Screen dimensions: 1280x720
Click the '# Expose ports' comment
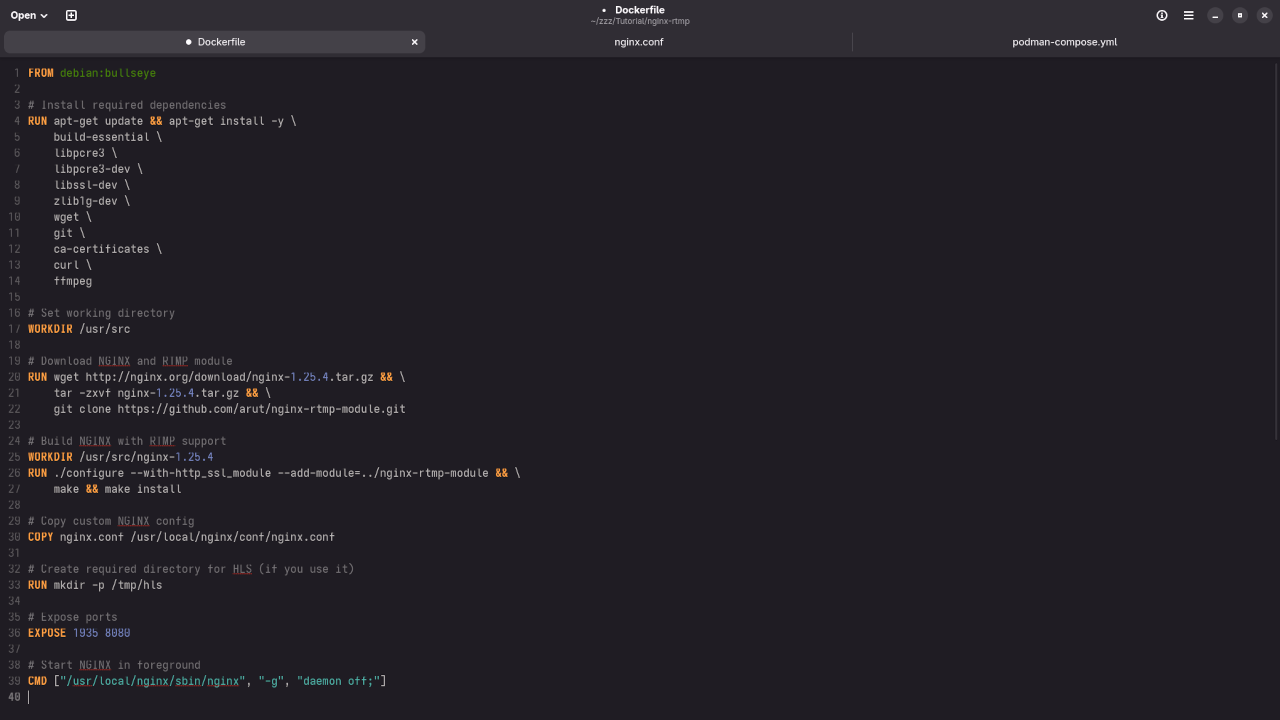pos(73,617)
